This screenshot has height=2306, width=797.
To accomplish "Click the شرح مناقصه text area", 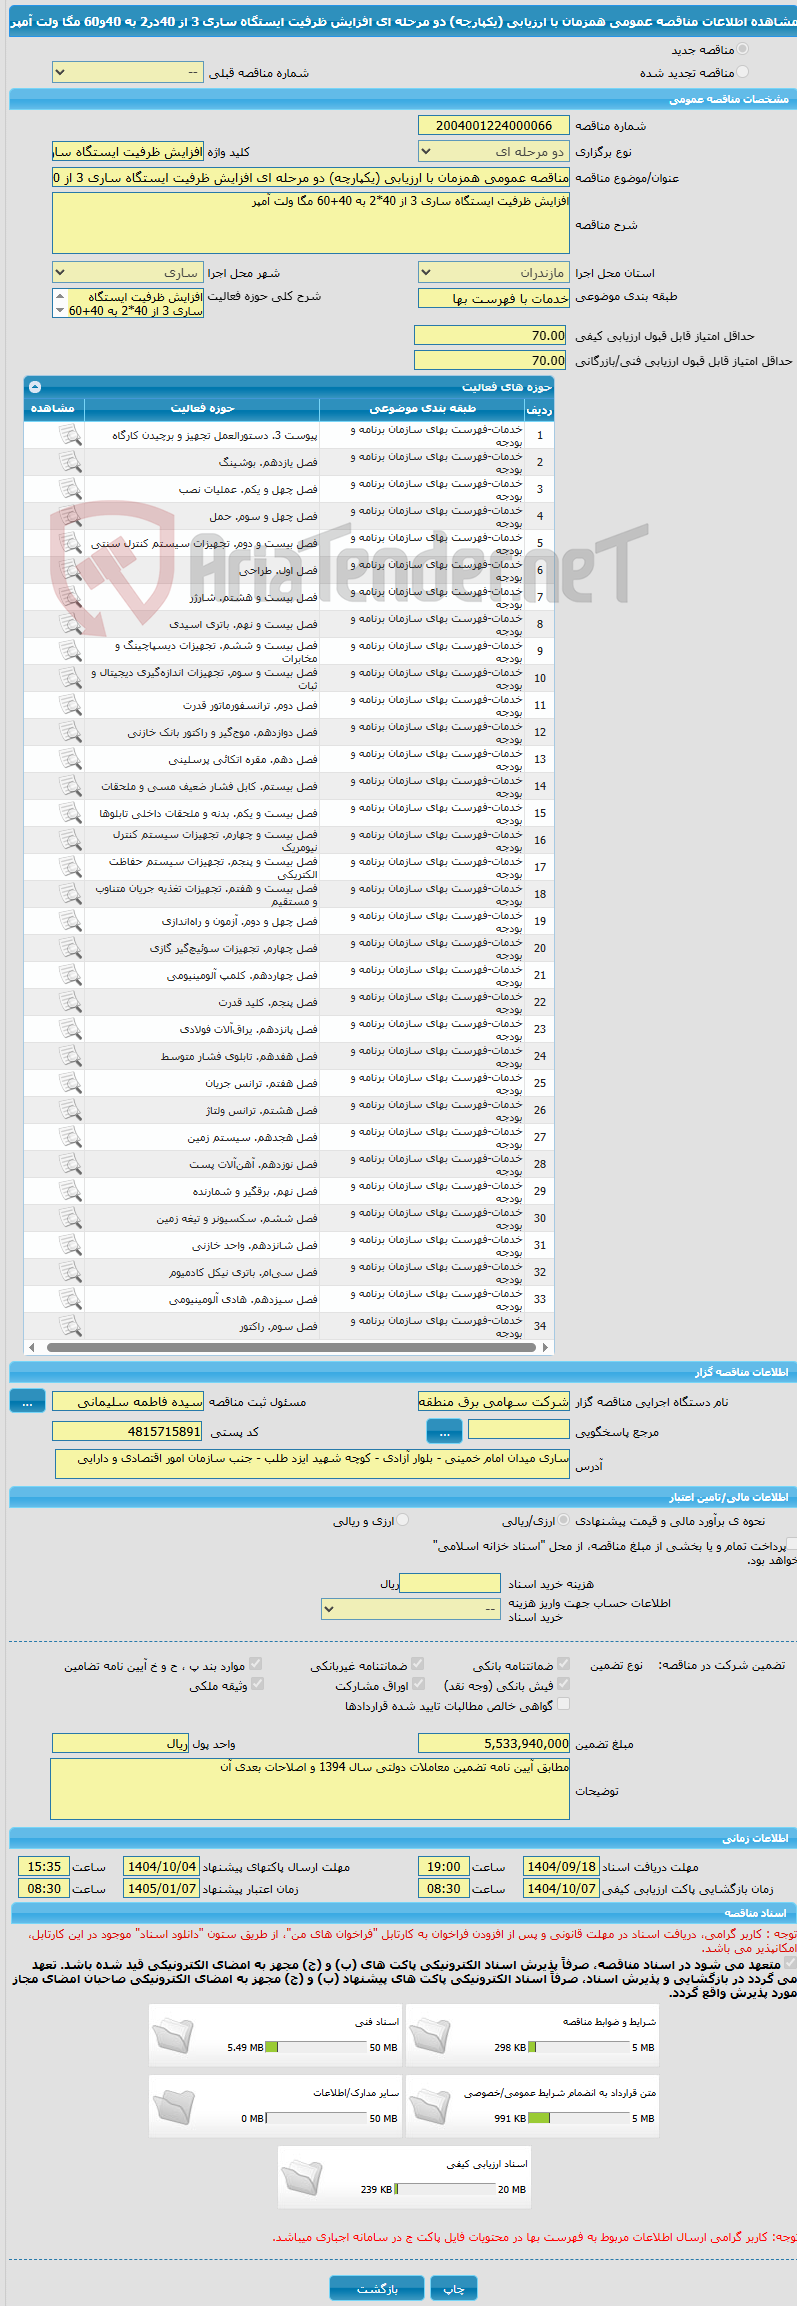I will (x=311, y=223).
